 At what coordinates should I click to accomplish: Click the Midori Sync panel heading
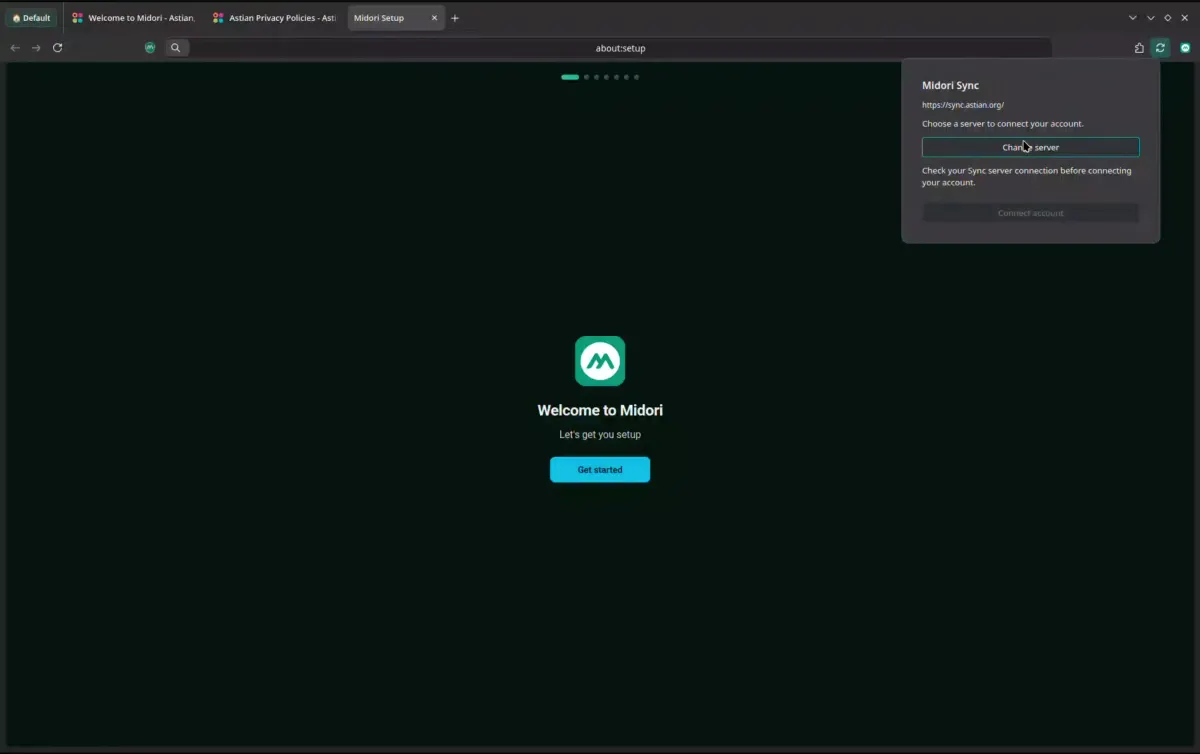tap(950, 86)
